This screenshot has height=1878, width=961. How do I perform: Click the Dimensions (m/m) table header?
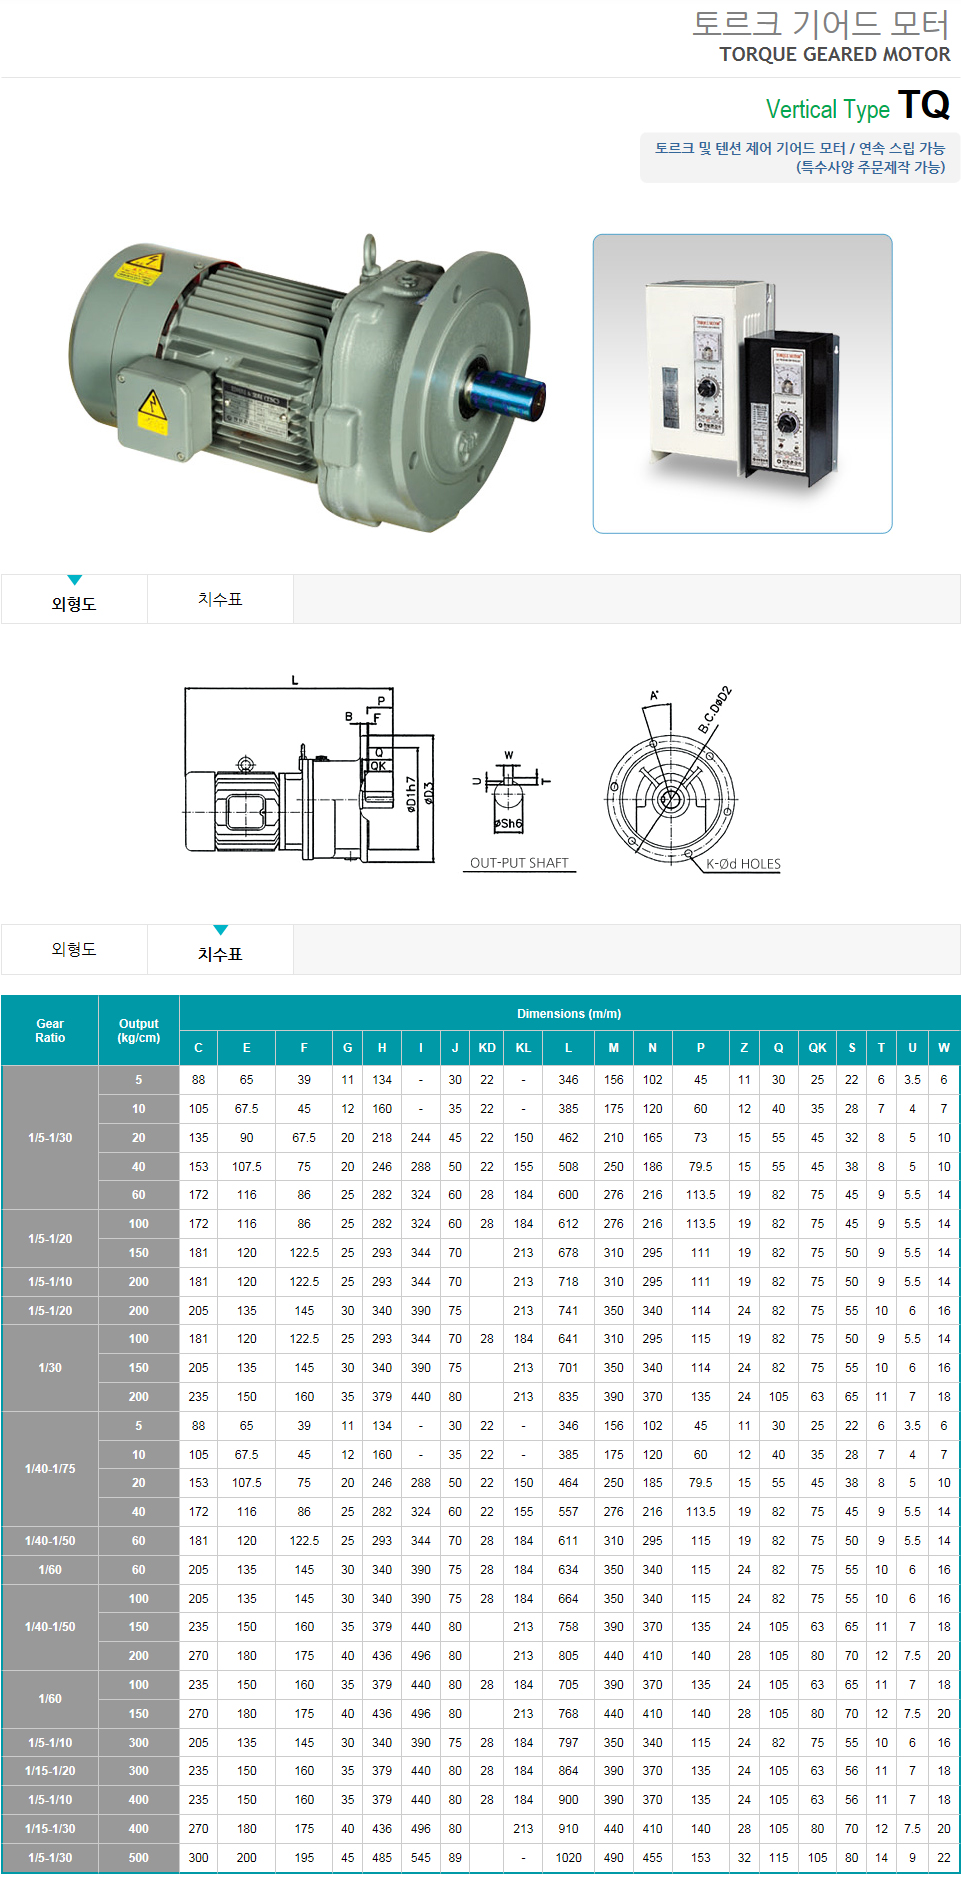coord(569,1014)
